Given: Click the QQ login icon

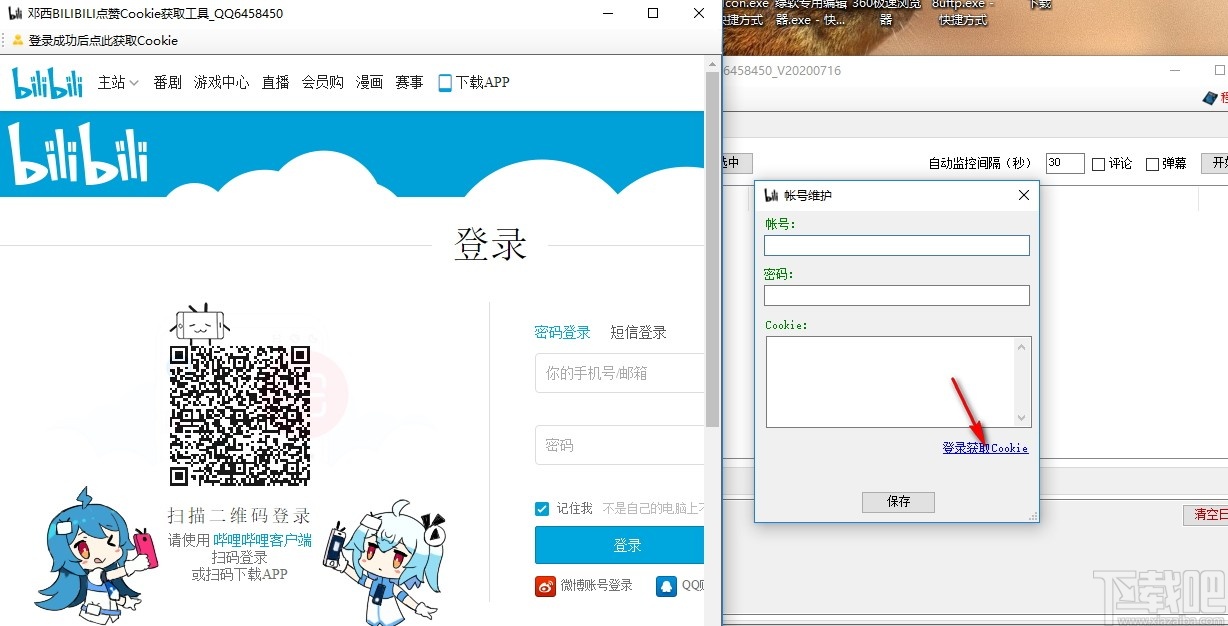Looking at the screenshot, I should click(x=668, y=586).
